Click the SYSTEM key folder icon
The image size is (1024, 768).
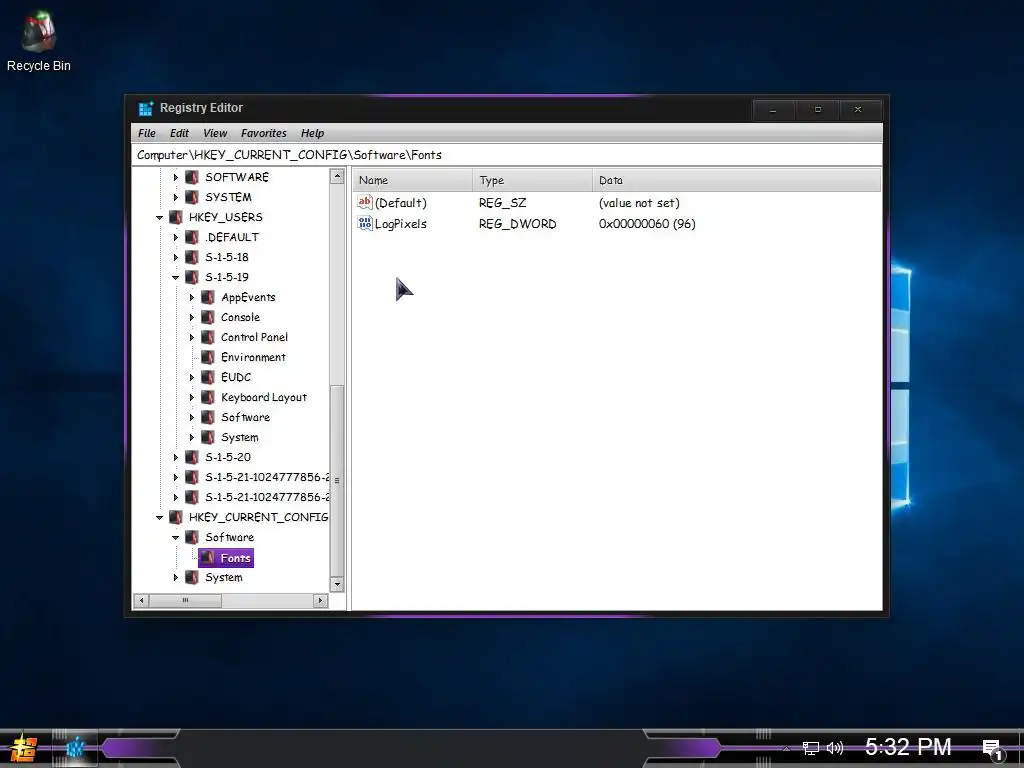[x=192, y=197]
